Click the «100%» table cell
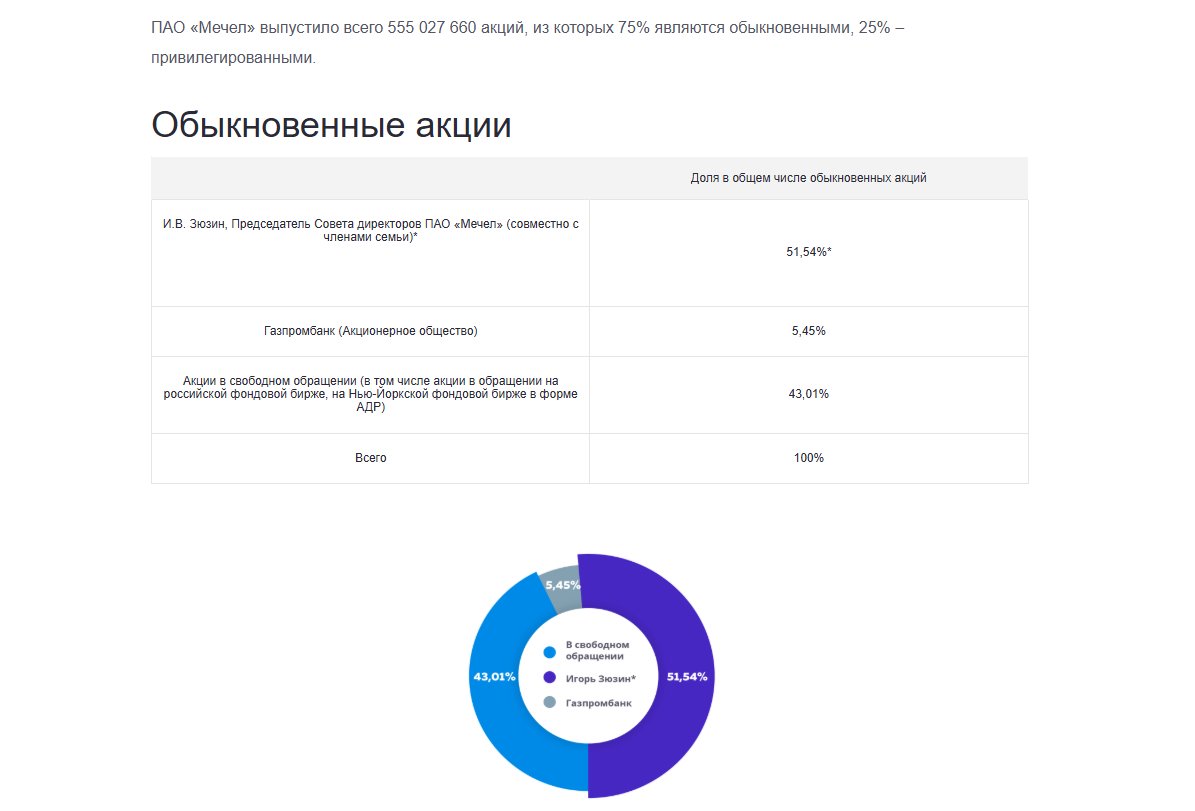Viewport: 1195px width, 811px height. point(808,458)
